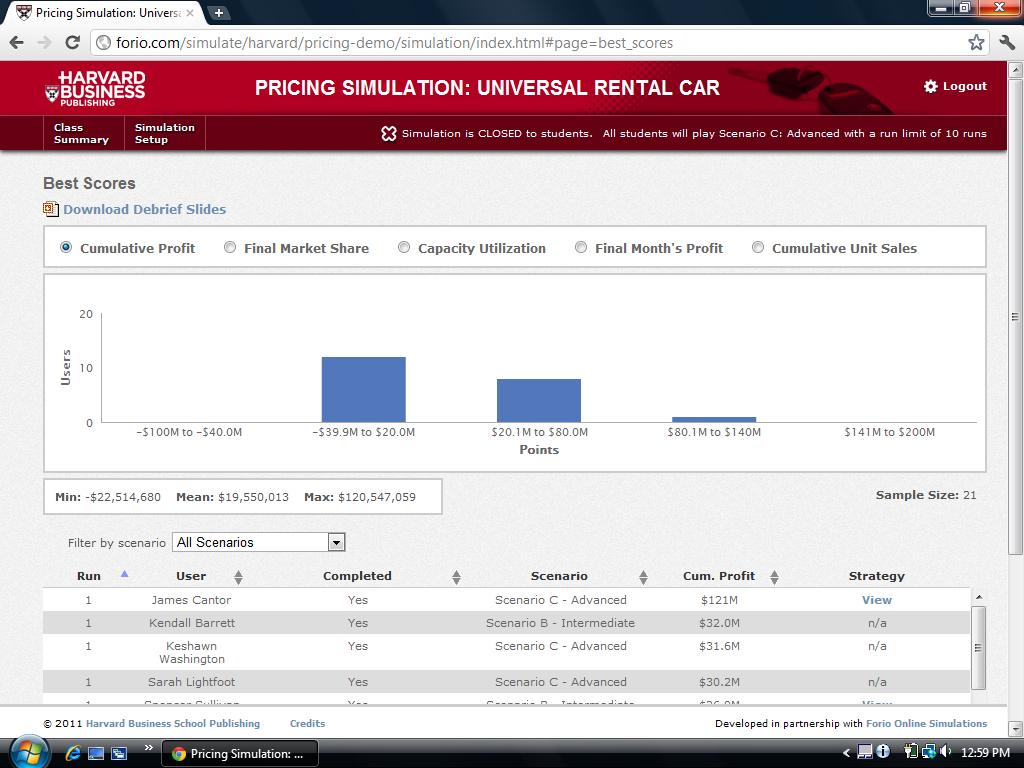Sort table by Cum. Profit arrows
The image size is (1024, 768).
775,577
